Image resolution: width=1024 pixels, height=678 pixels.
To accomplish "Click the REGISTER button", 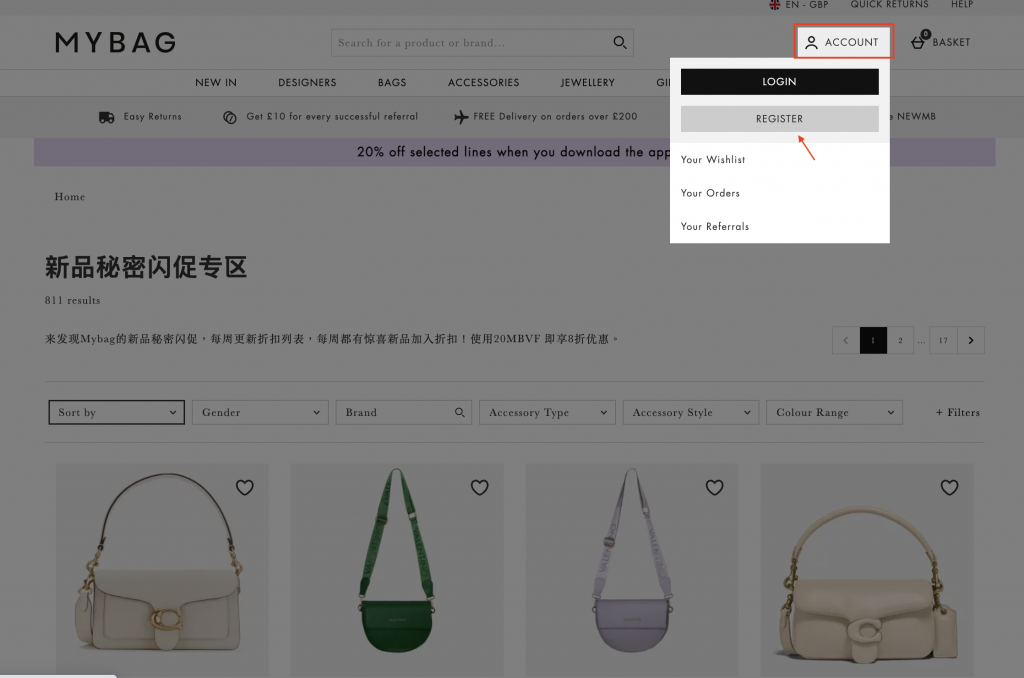I will point(779,119).
